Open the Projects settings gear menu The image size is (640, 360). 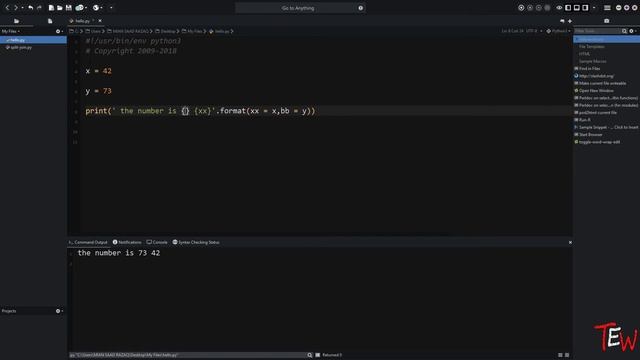[x=59, y=311]
